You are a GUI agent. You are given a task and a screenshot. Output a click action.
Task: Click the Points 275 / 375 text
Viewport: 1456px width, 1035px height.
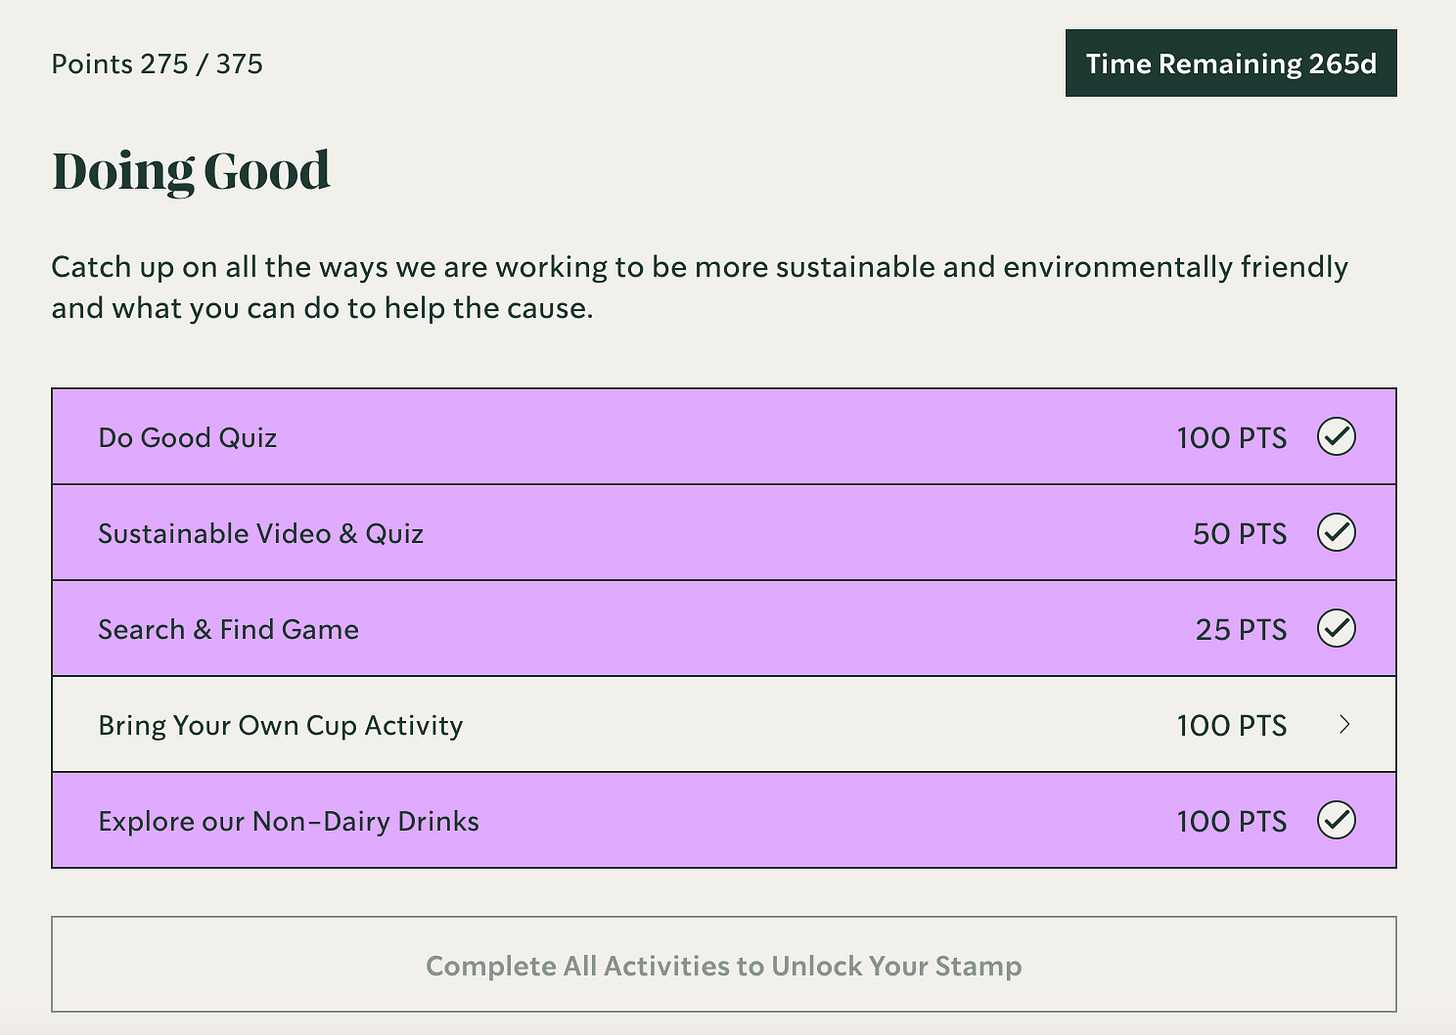pos(157,64)
